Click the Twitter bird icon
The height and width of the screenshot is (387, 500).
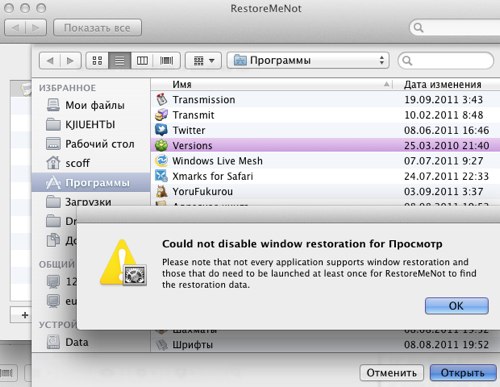pyautogui.click(x=162, y=130)
